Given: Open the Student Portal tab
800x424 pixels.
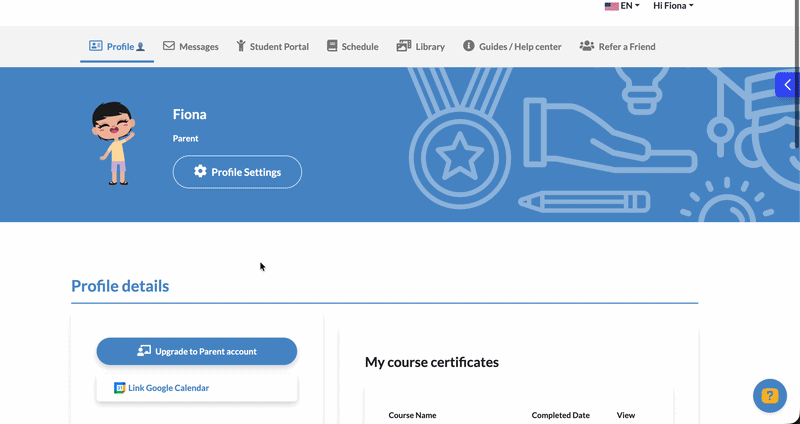Looking at the screenshot, I should pos(272,46).
